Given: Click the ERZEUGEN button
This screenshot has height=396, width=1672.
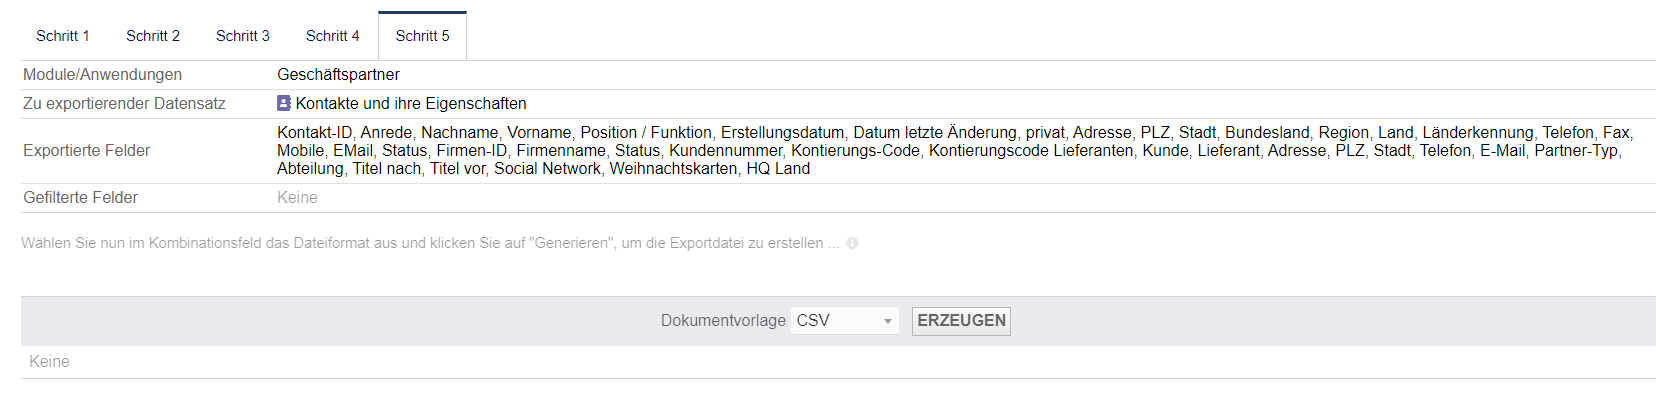Looking at the screenshot, I should [x=961, y=321].
